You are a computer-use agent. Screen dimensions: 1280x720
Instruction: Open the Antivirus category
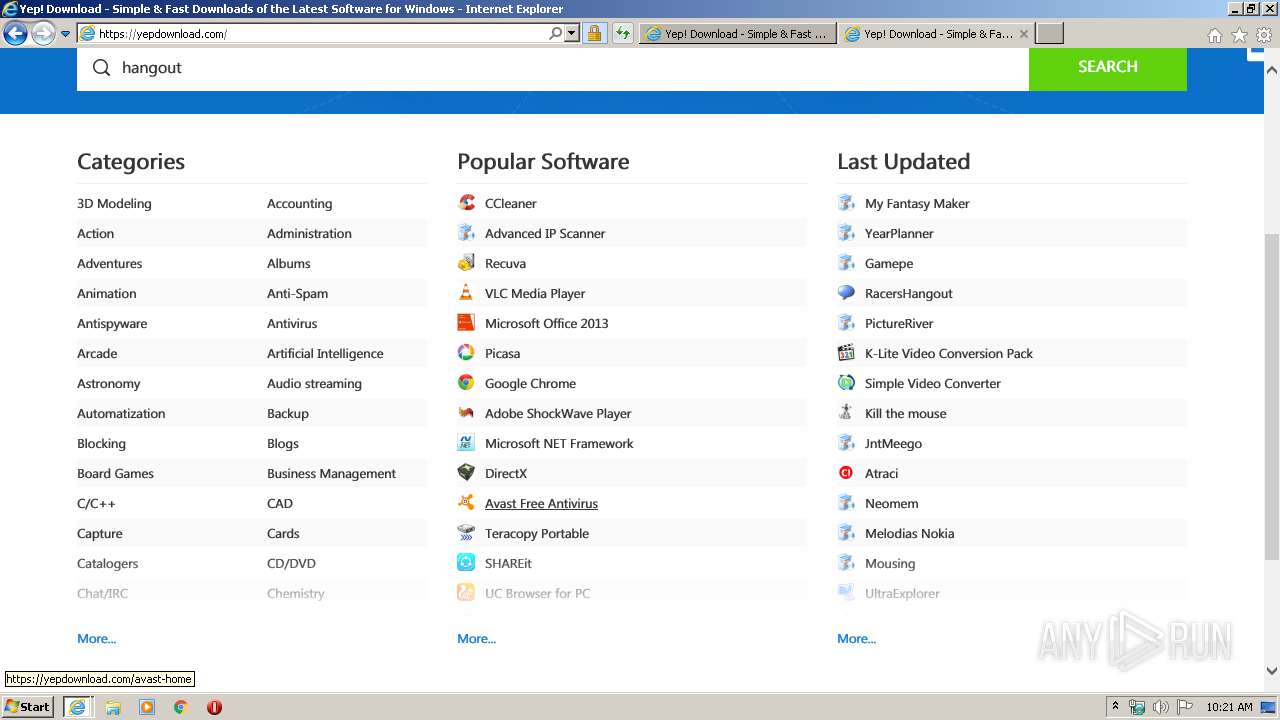point(292,323)
